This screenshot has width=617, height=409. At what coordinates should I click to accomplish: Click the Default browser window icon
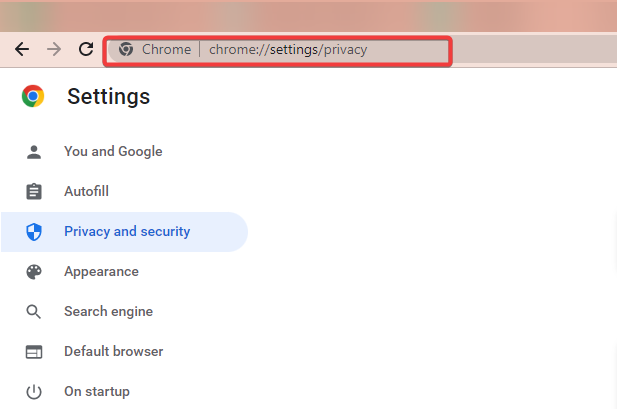[34, 352]
